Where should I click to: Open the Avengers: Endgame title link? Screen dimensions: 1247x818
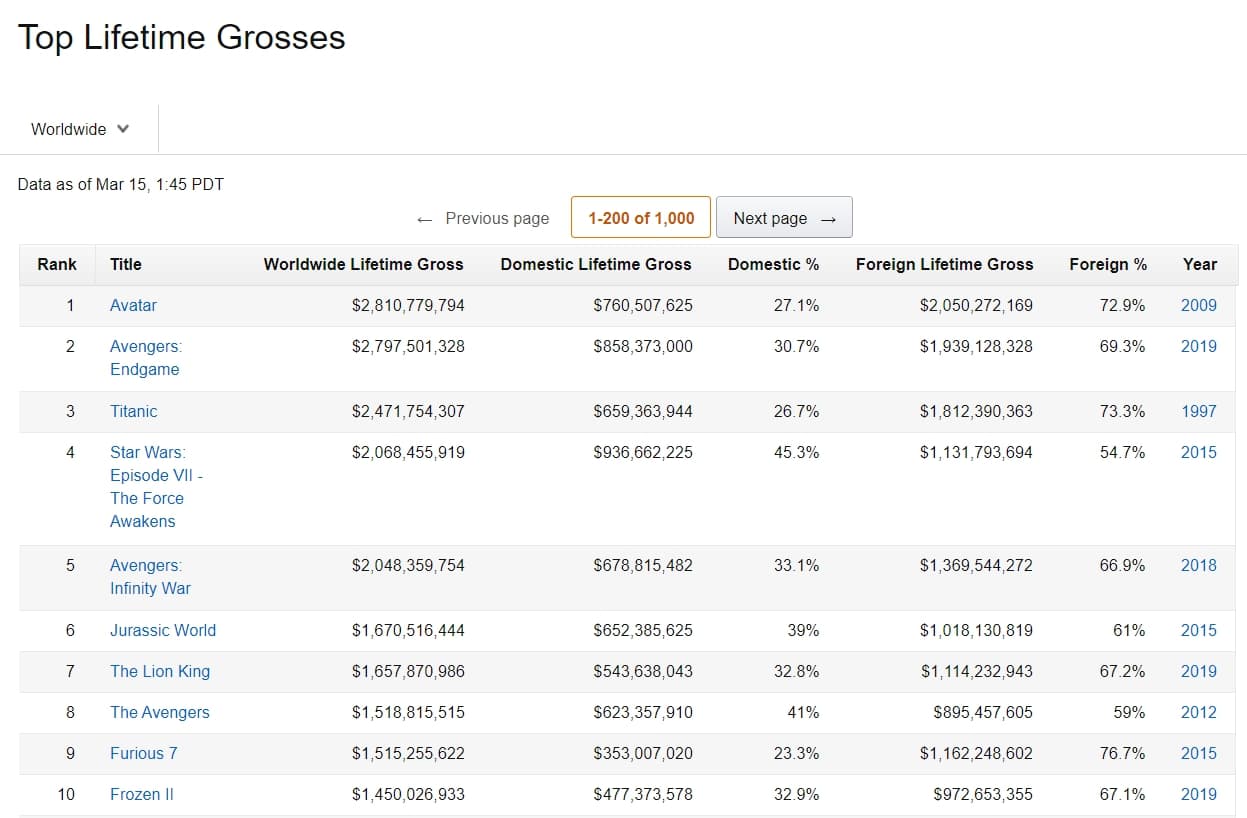(x=146, y=357)
